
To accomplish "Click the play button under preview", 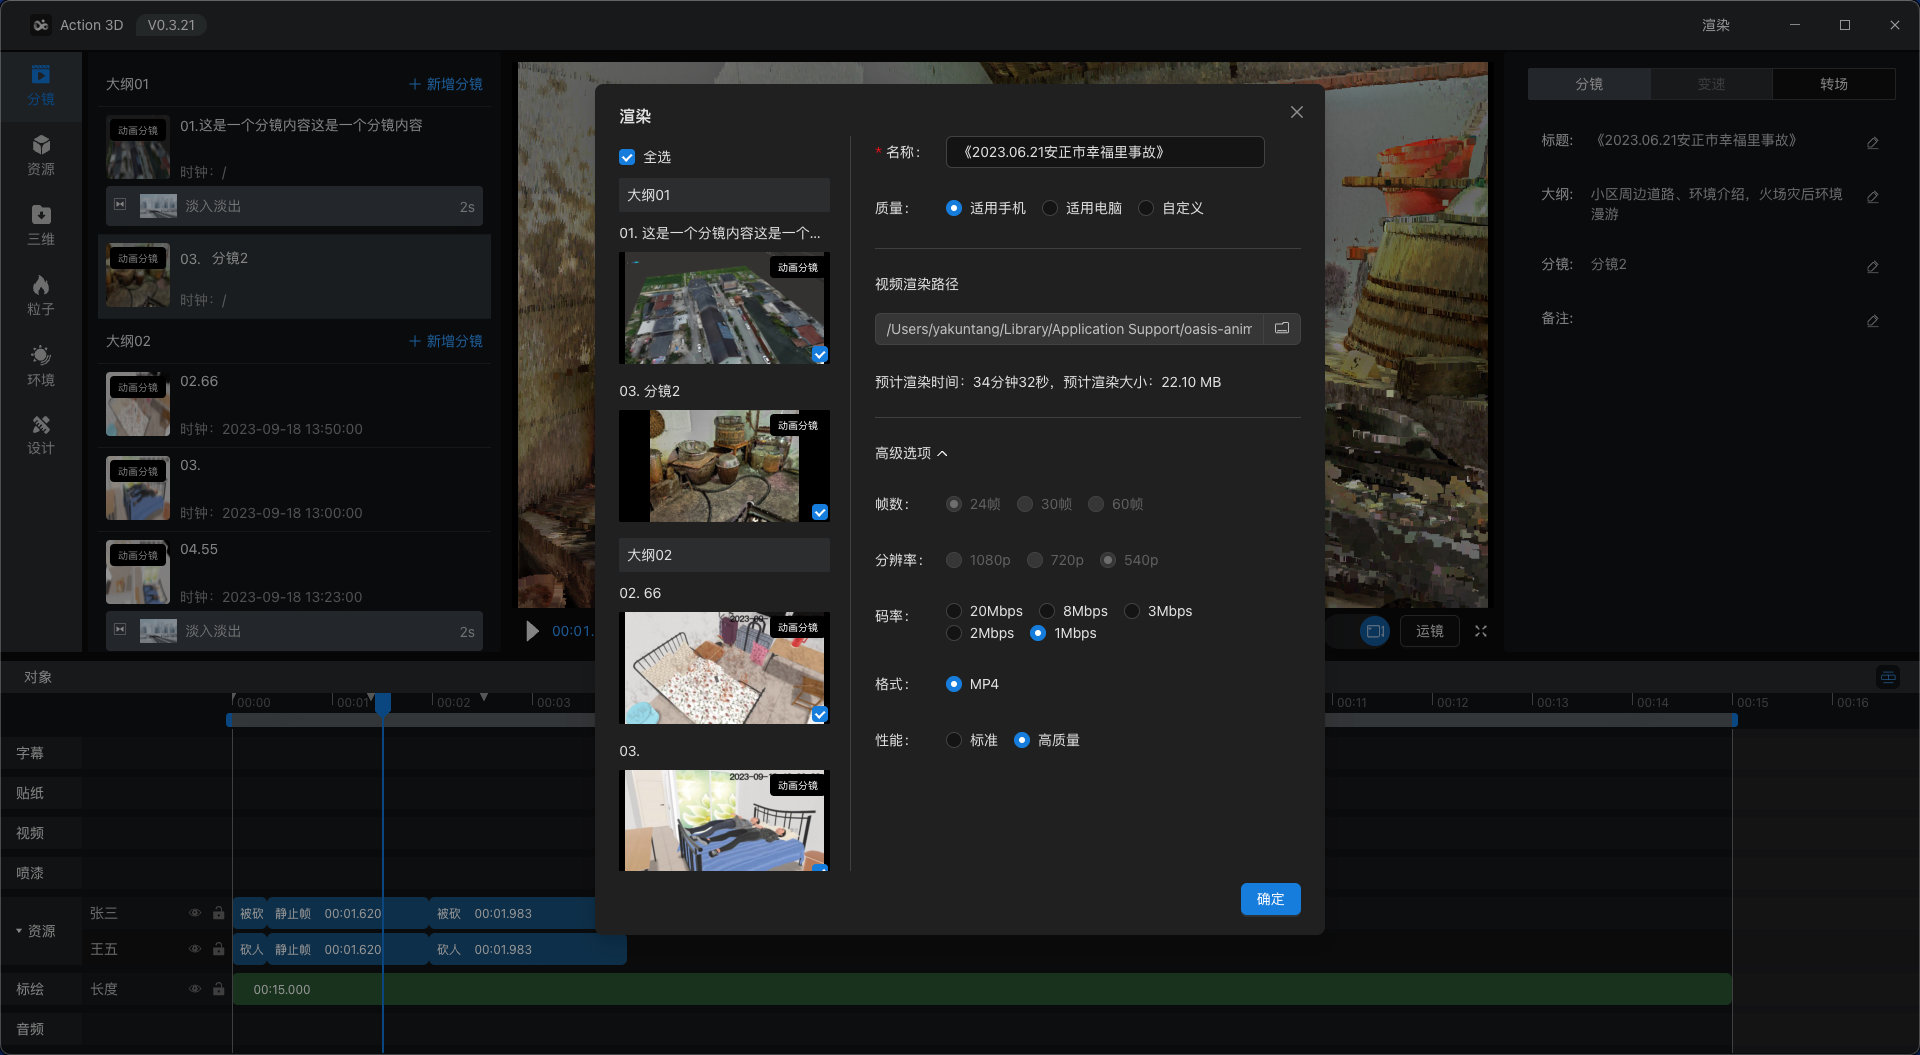I will coord(532,631).
